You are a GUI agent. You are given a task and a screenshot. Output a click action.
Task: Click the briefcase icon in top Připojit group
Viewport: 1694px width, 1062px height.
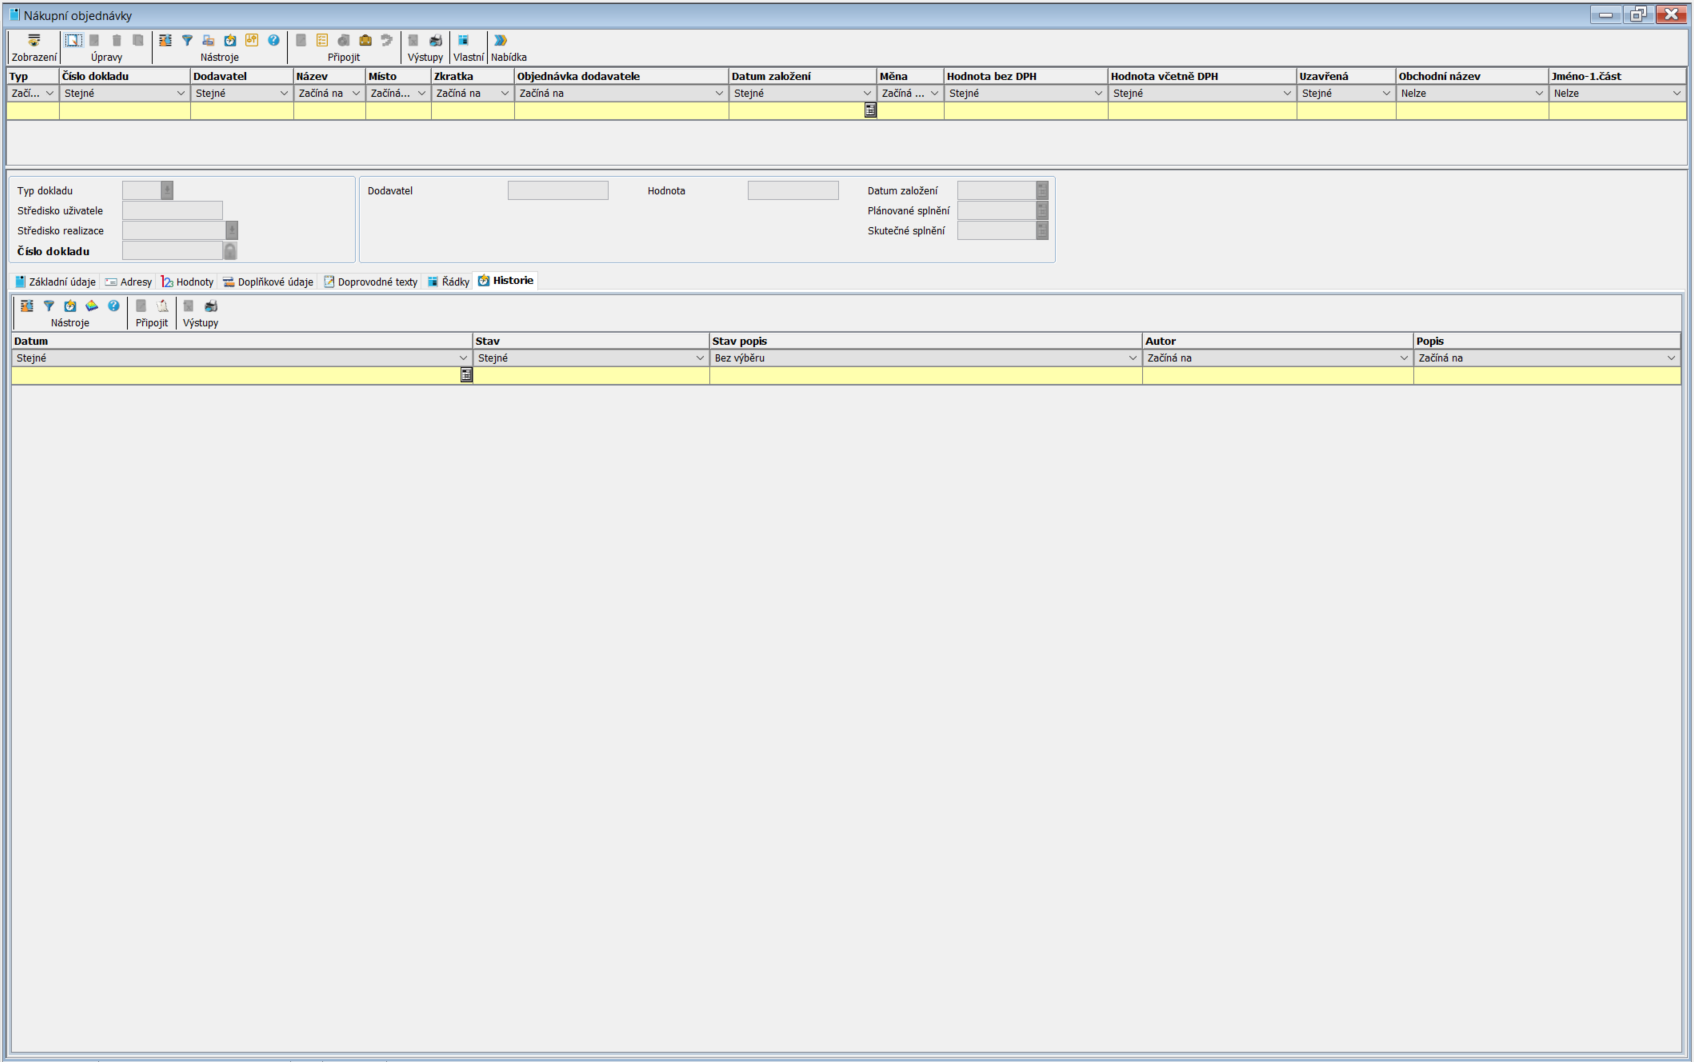point(365,41)
